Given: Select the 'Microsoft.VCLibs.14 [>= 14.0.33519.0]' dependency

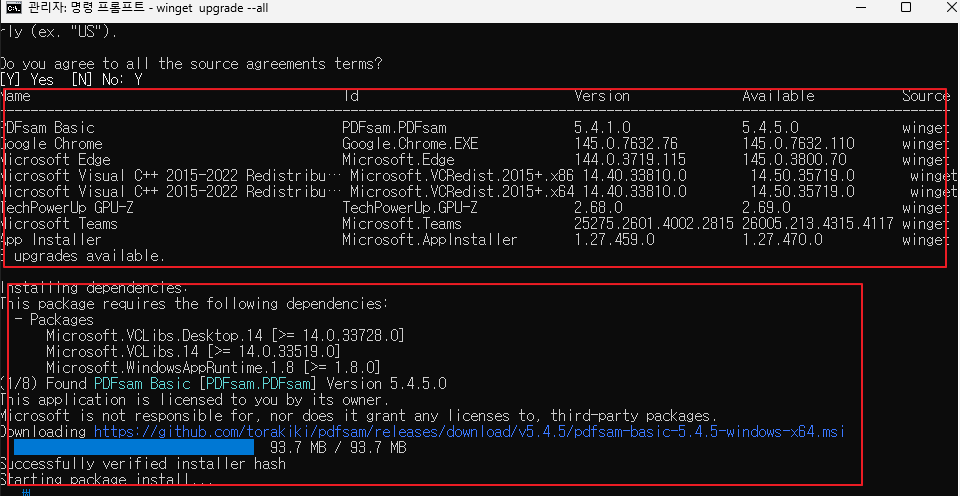Looking at the screenshot, I should 193,351.
